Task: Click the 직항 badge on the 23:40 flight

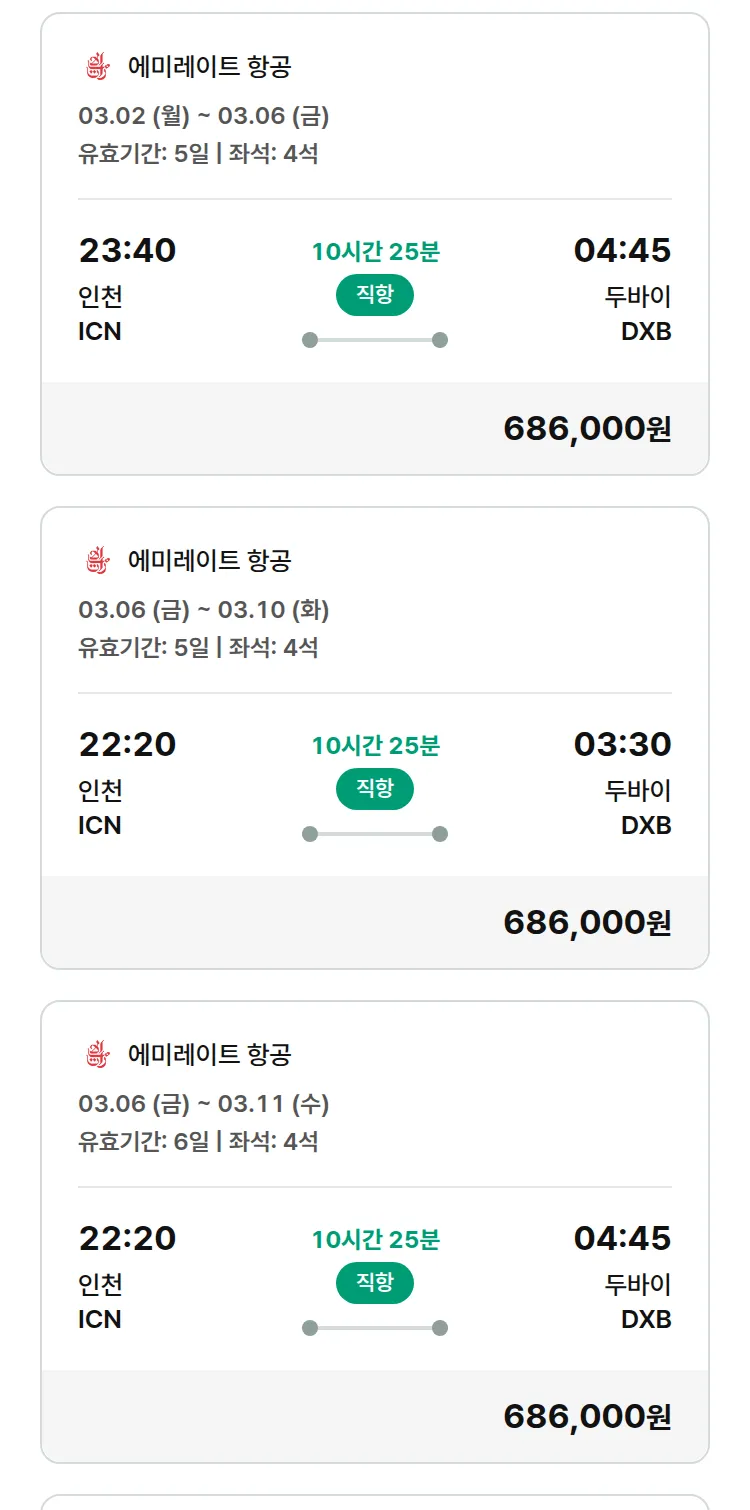Action: pyautogui.click(x=375, y=295)
